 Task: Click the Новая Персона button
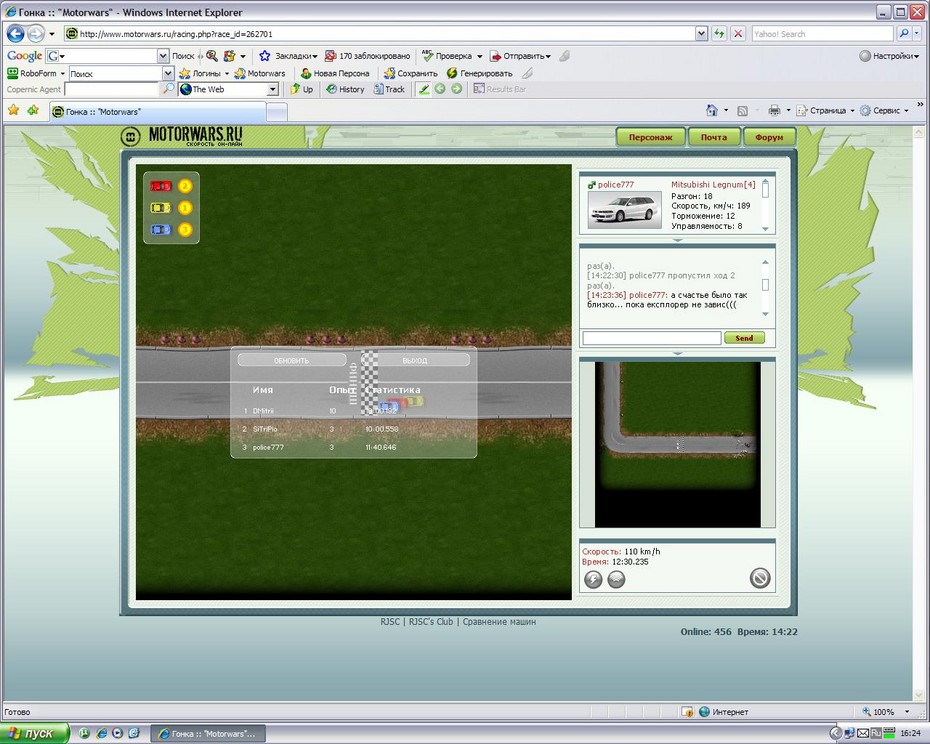[x=335, y=74]
